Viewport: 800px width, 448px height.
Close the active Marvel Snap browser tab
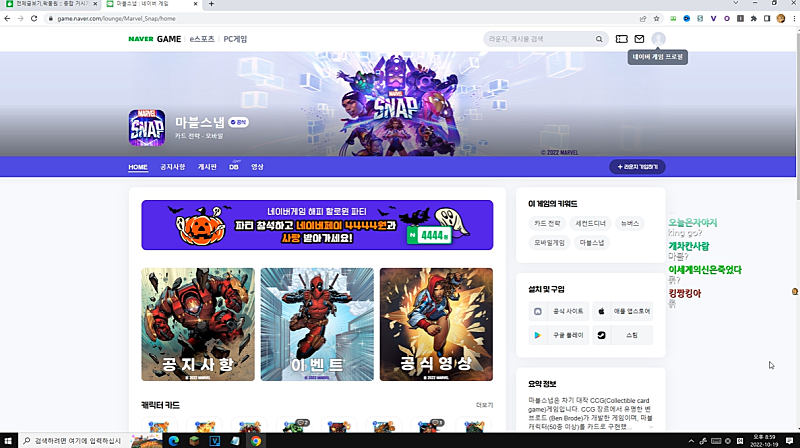click(x=196, y=4)
